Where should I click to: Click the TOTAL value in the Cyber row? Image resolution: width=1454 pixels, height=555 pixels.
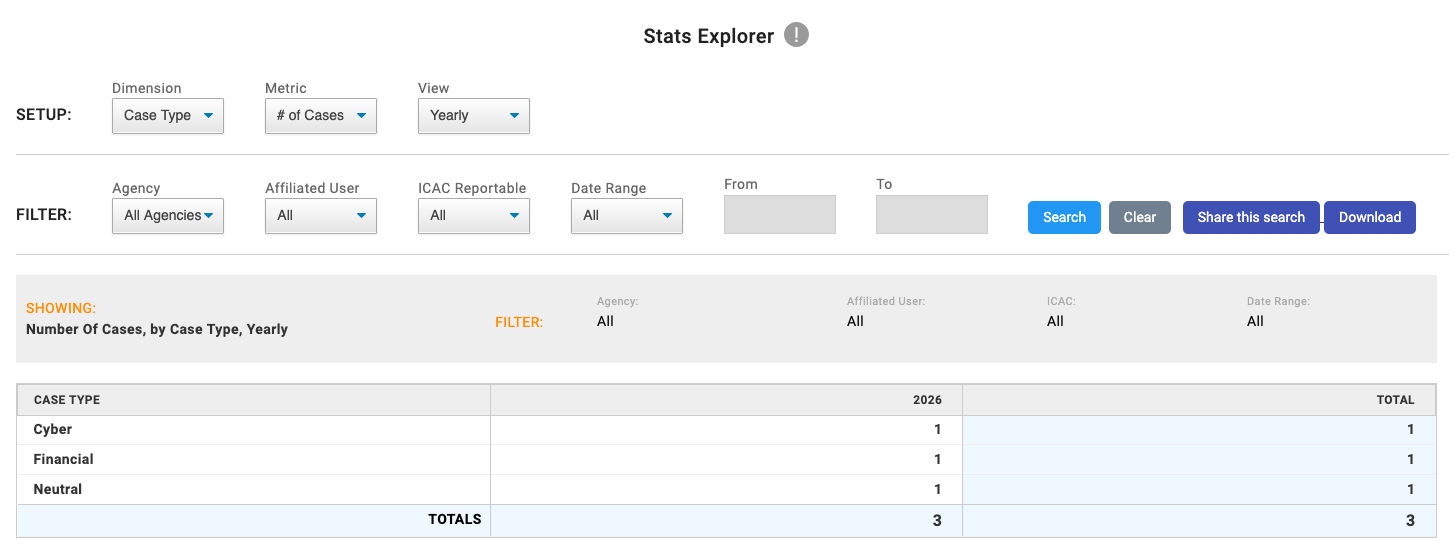pos(1411,430)
